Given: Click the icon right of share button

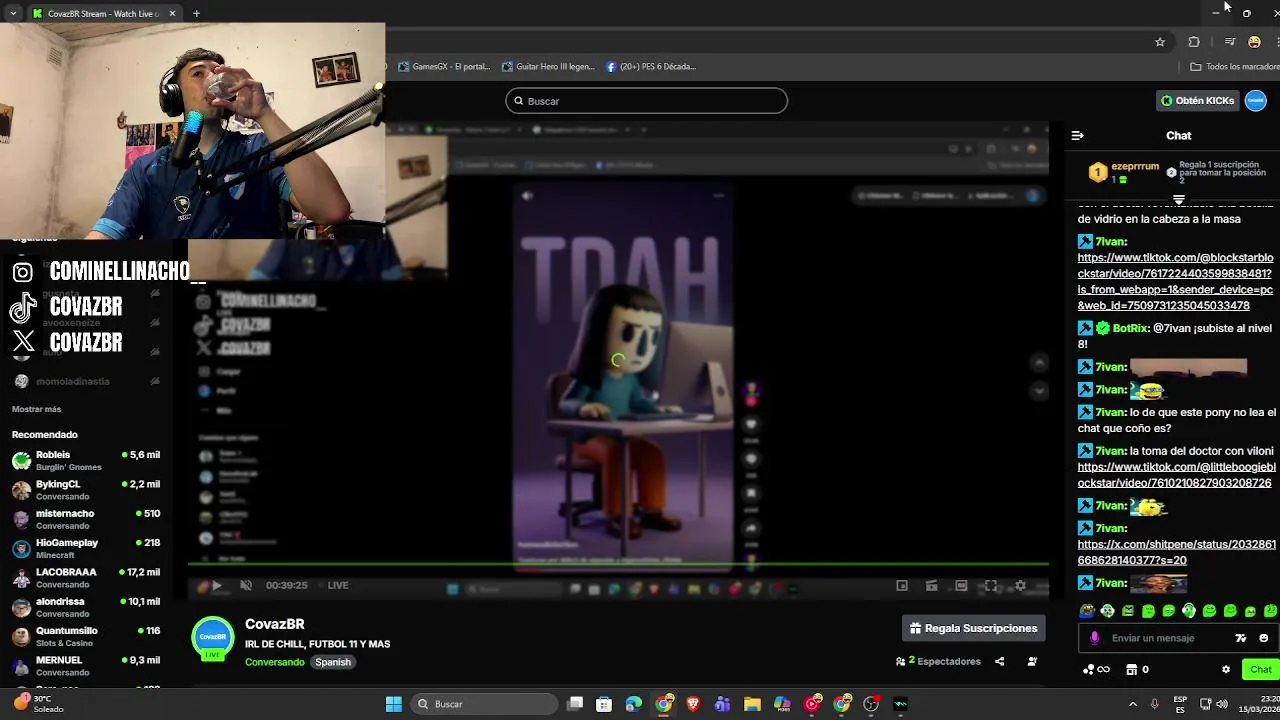Looking at the screenshot, I should [x=1032, y=661].
